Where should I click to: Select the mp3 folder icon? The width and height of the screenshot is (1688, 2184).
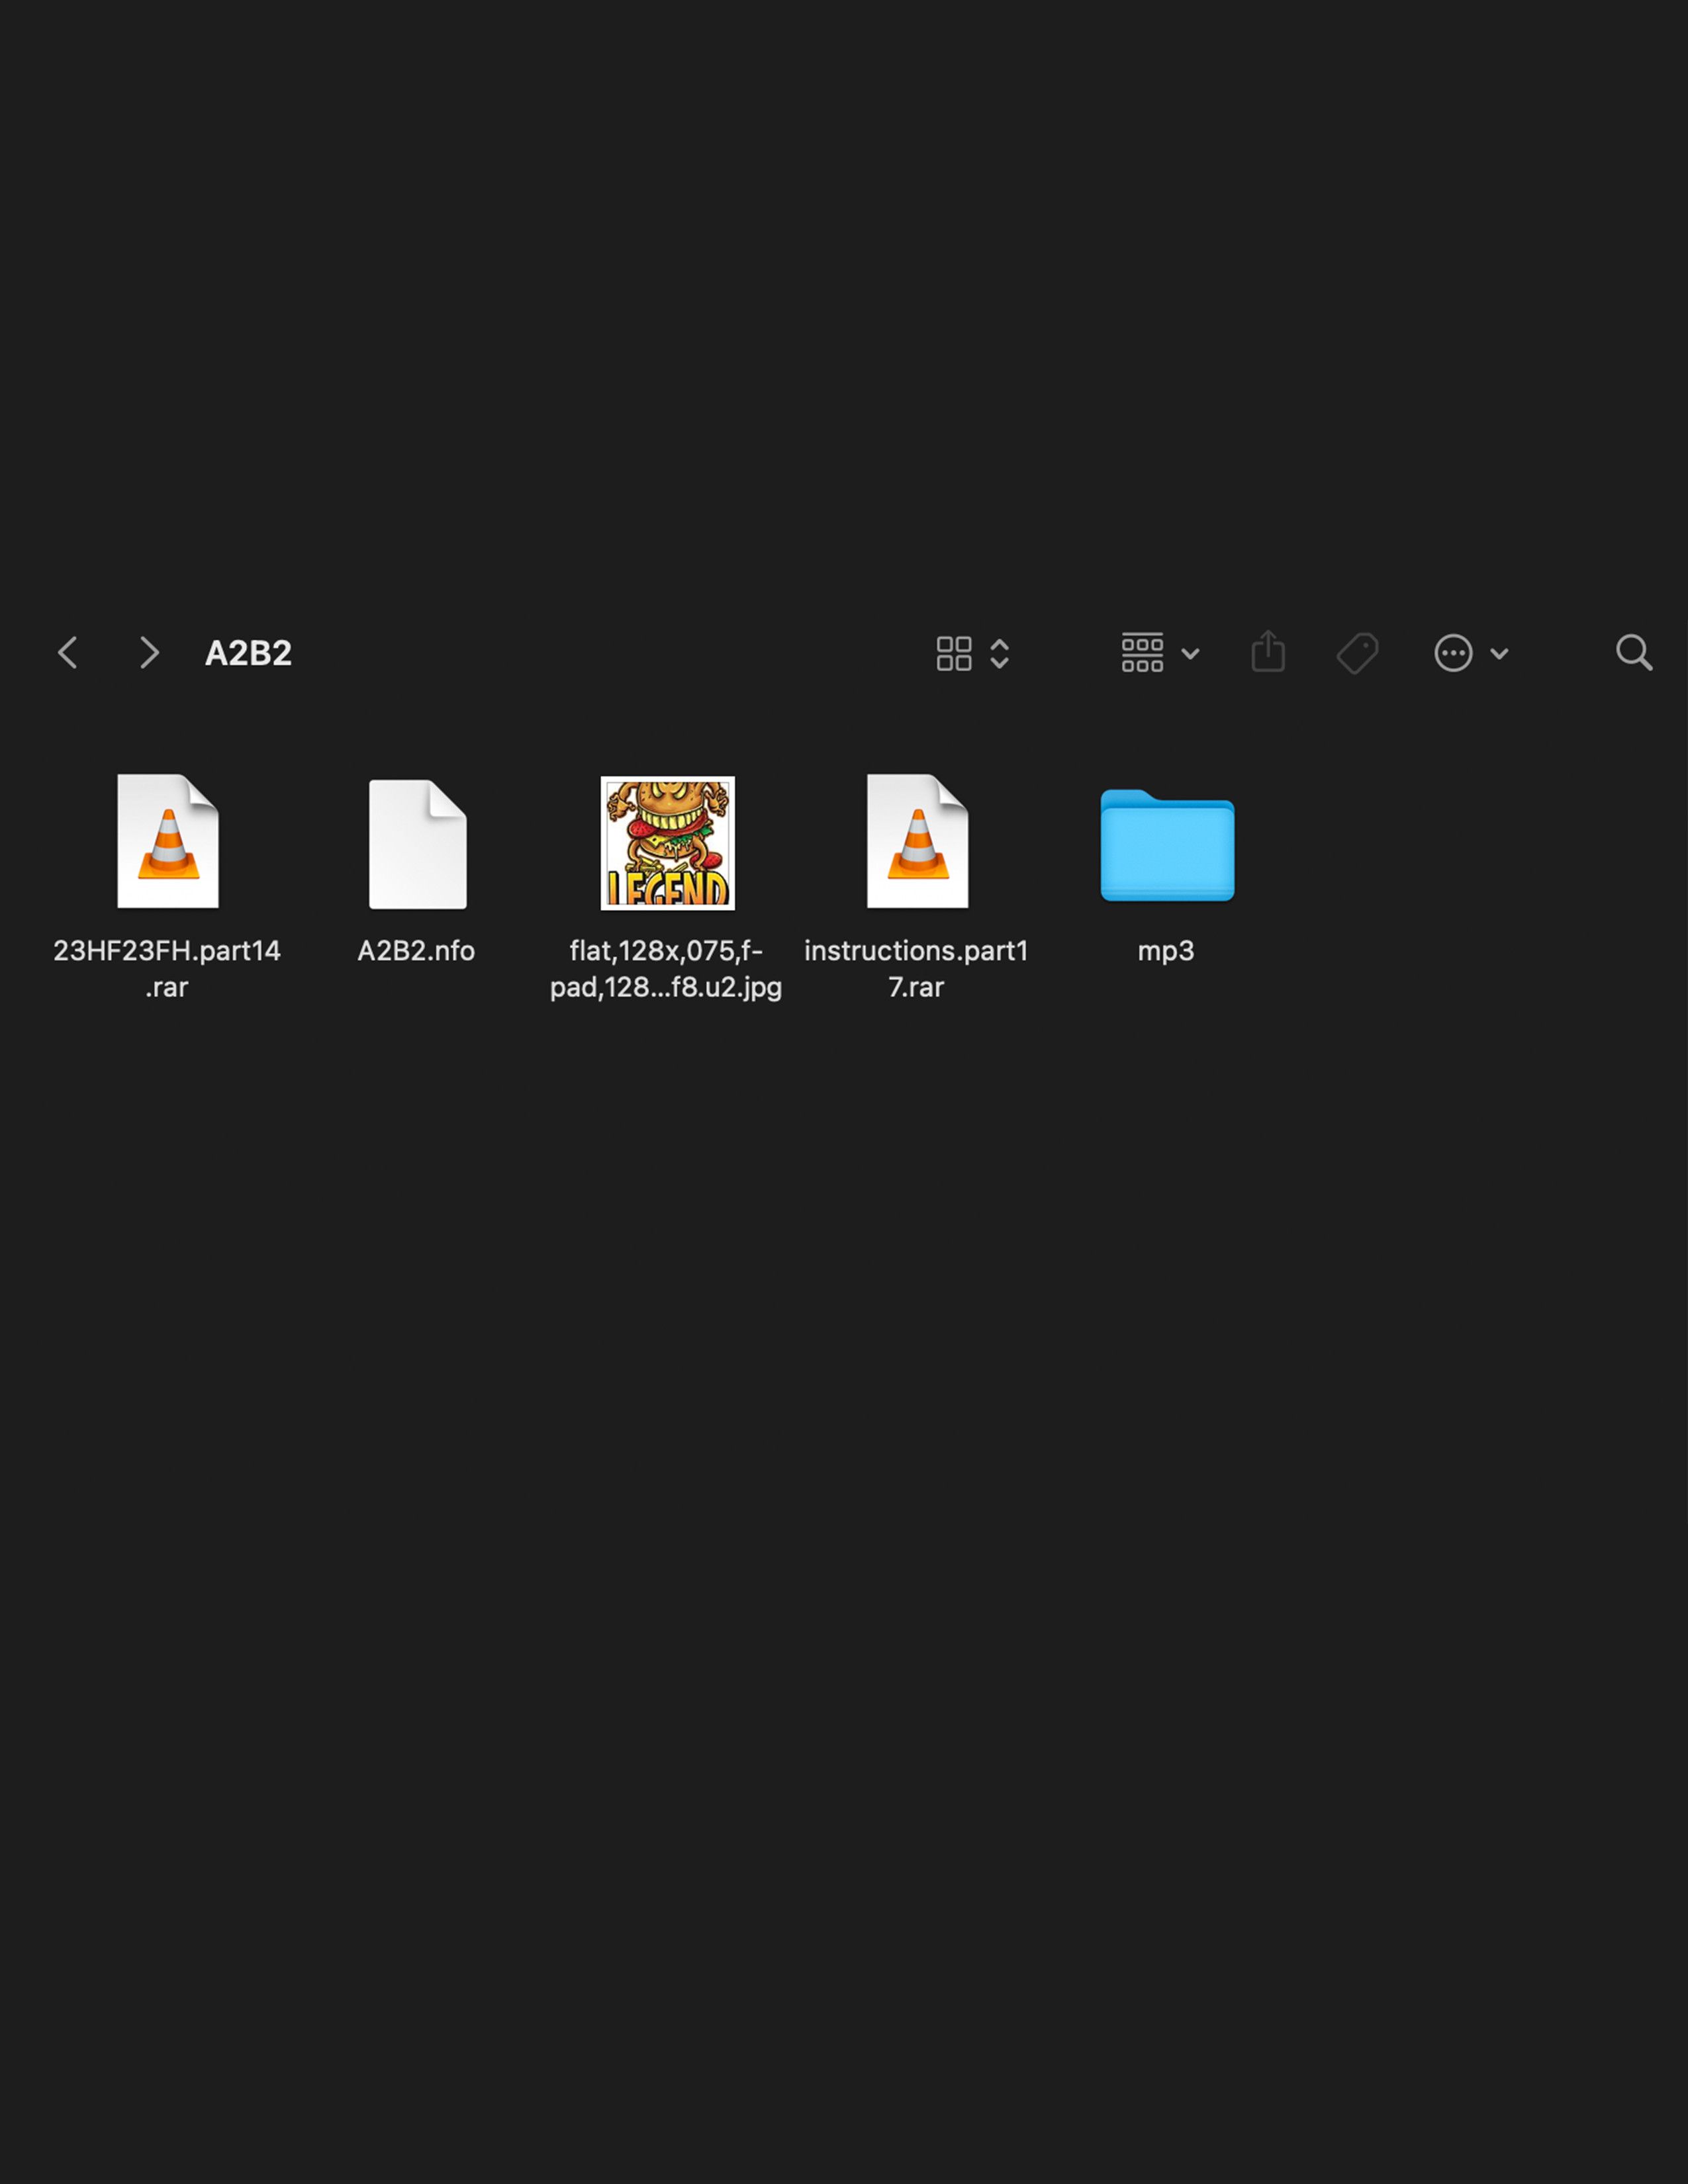click(1167, 845)
